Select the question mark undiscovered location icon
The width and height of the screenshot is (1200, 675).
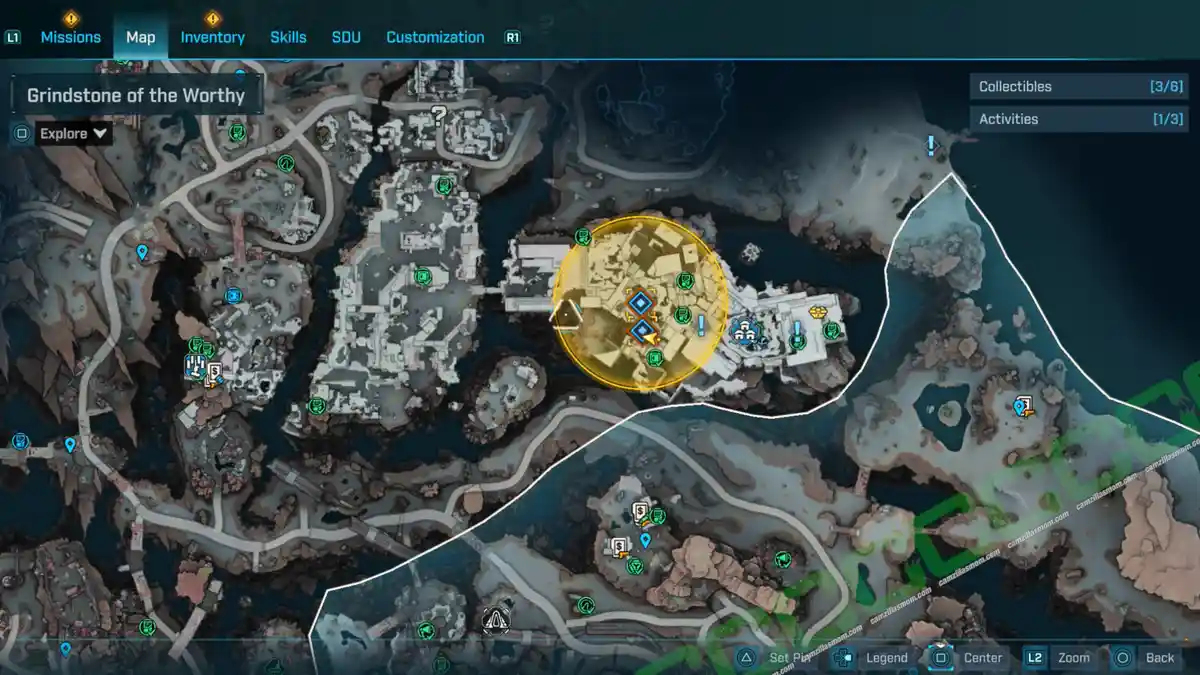(437, 113)
